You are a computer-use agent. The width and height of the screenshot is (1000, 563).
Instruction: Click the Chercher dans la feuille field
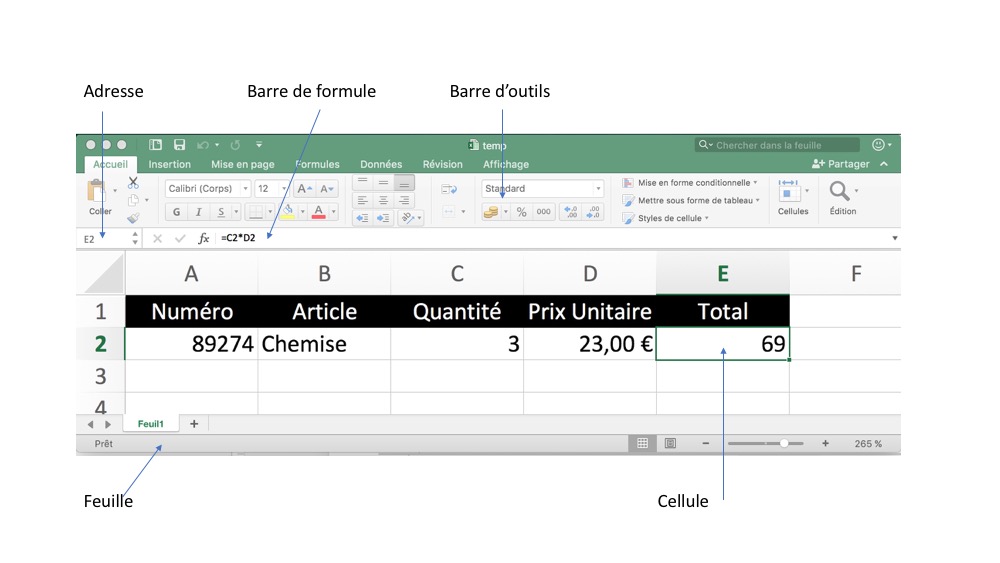pyautogui.click(x=777, y=145)
